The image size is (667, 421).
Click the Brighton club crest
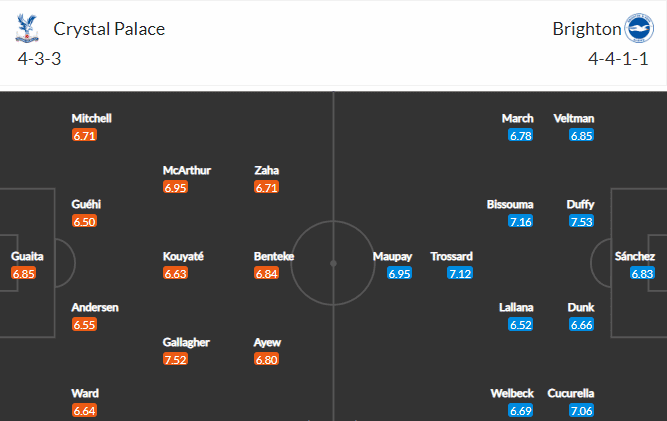(x=639, y=28)
